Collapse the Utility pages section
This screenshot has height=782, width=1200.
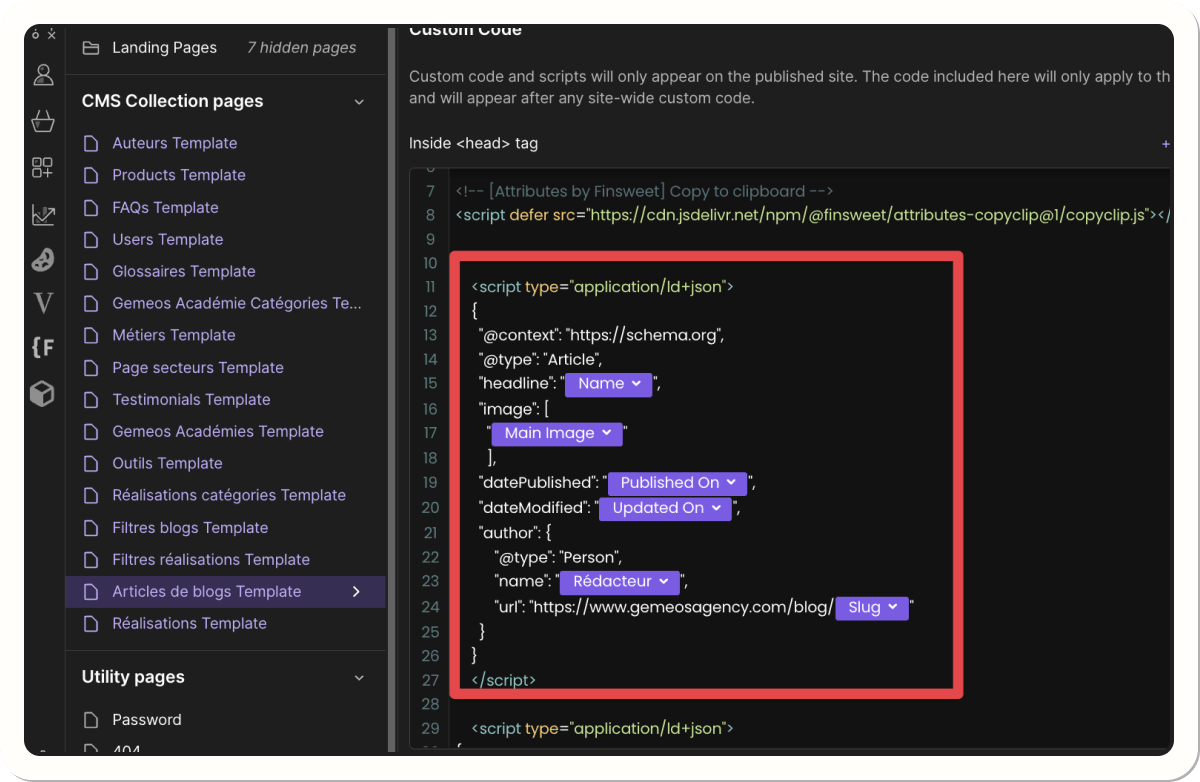click(359, 677)
